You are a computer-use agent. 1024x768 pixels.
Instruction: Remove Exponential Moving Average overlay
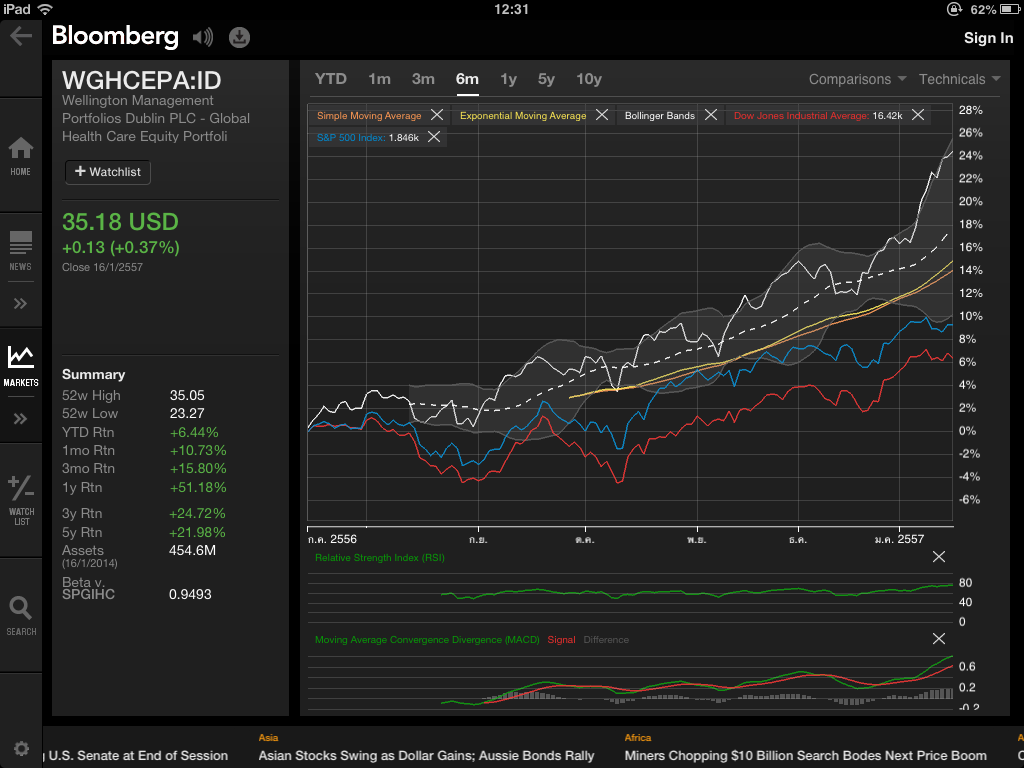click(x=601, y=115)
